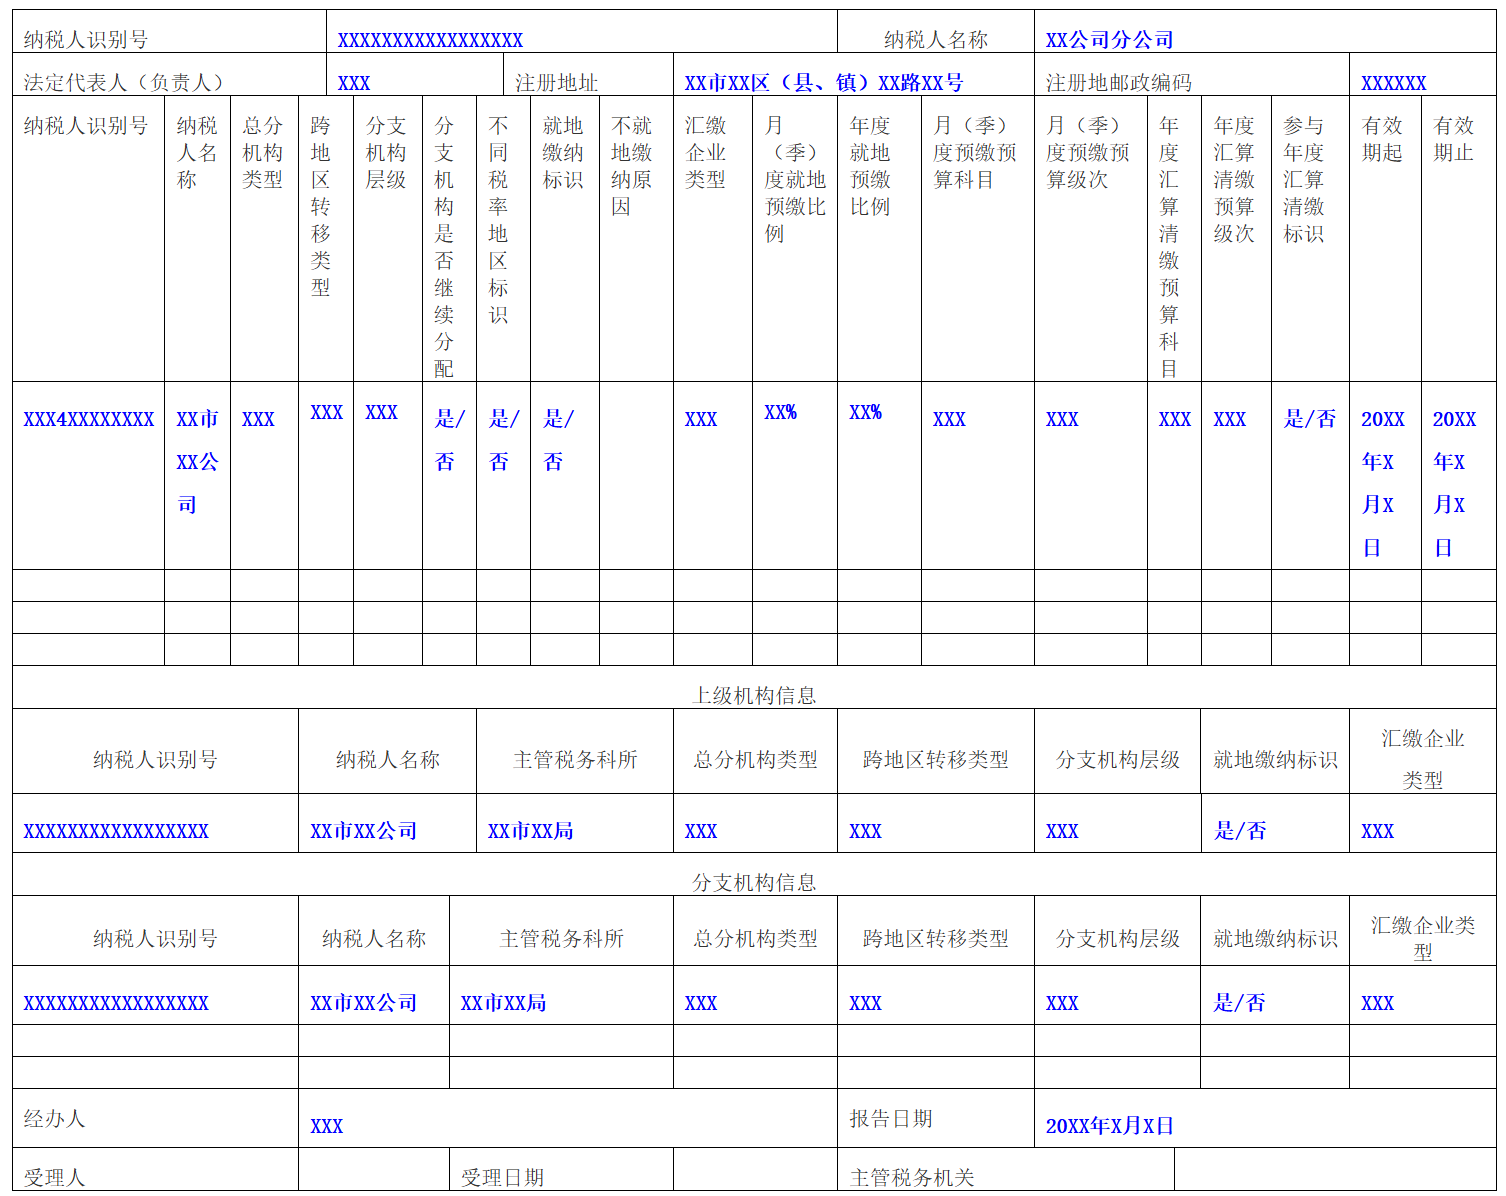The height and width of the screenshot is (1196, 1506).
Task: Click the postal code value XXXXXX
Action: coord(1393,83)
